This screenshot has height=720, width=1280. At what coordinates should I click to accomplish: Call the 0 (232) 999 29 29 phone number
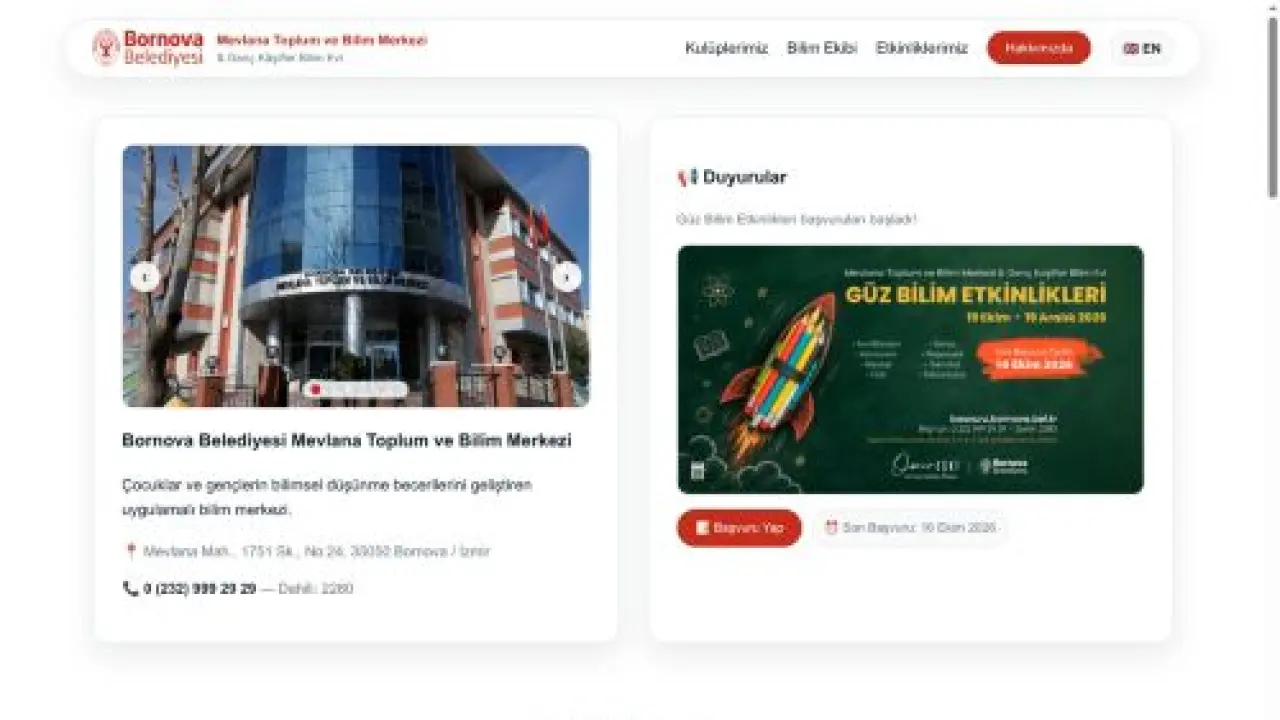pyautogui.click(x=200, y=588)
